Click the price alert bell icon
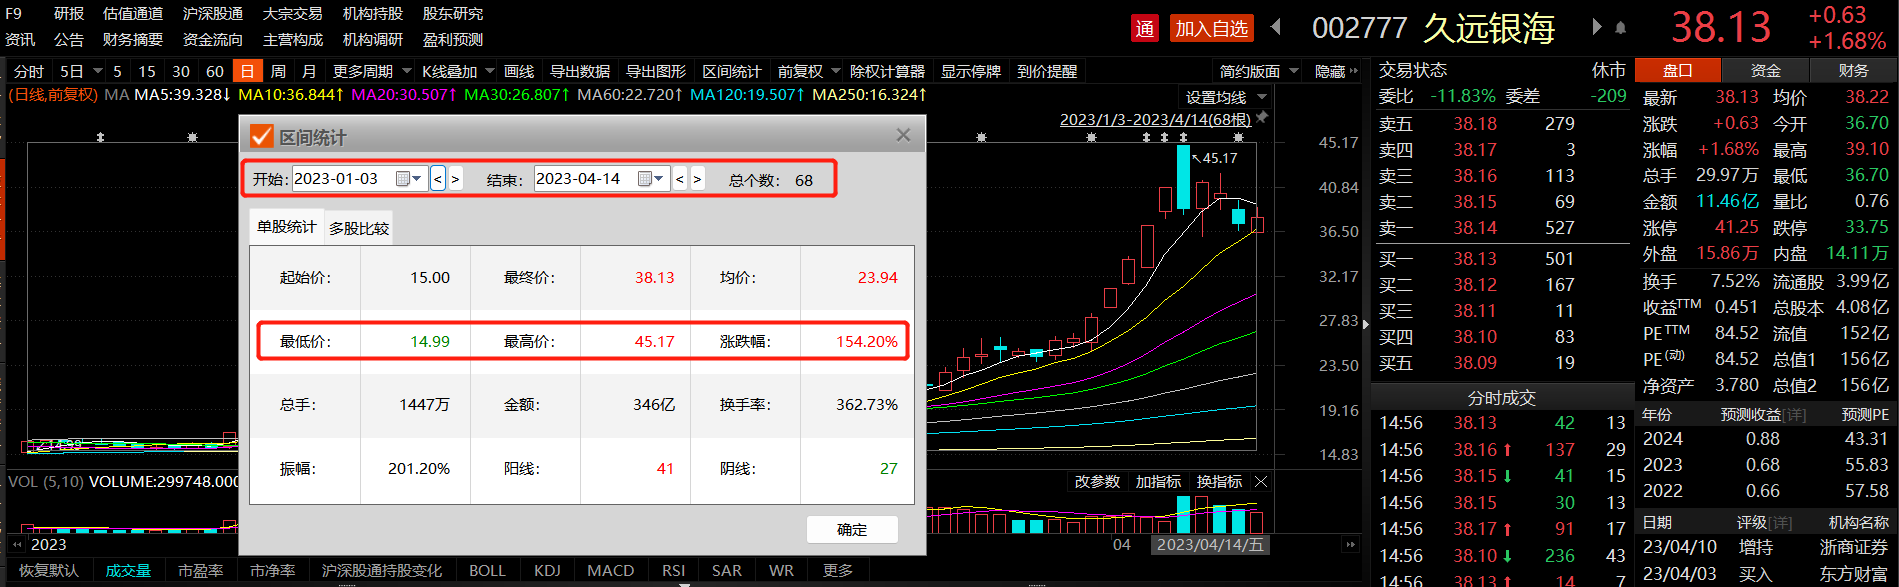1899x587 pixels. pyautogui.click(x=1621, y=28)
